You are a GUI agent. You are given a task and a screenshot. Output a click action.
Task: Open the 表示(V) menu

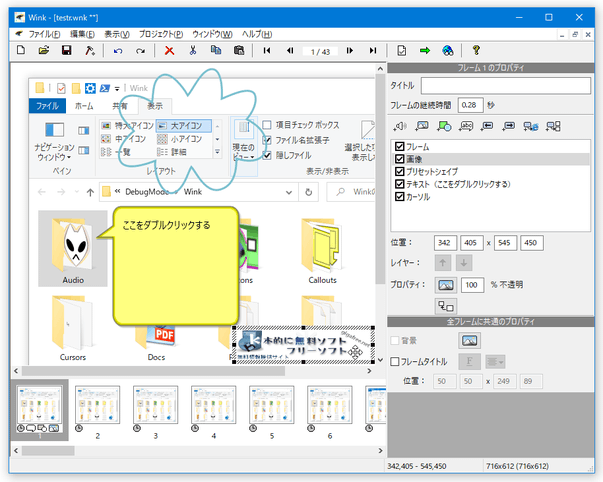[x=117, y=34]
